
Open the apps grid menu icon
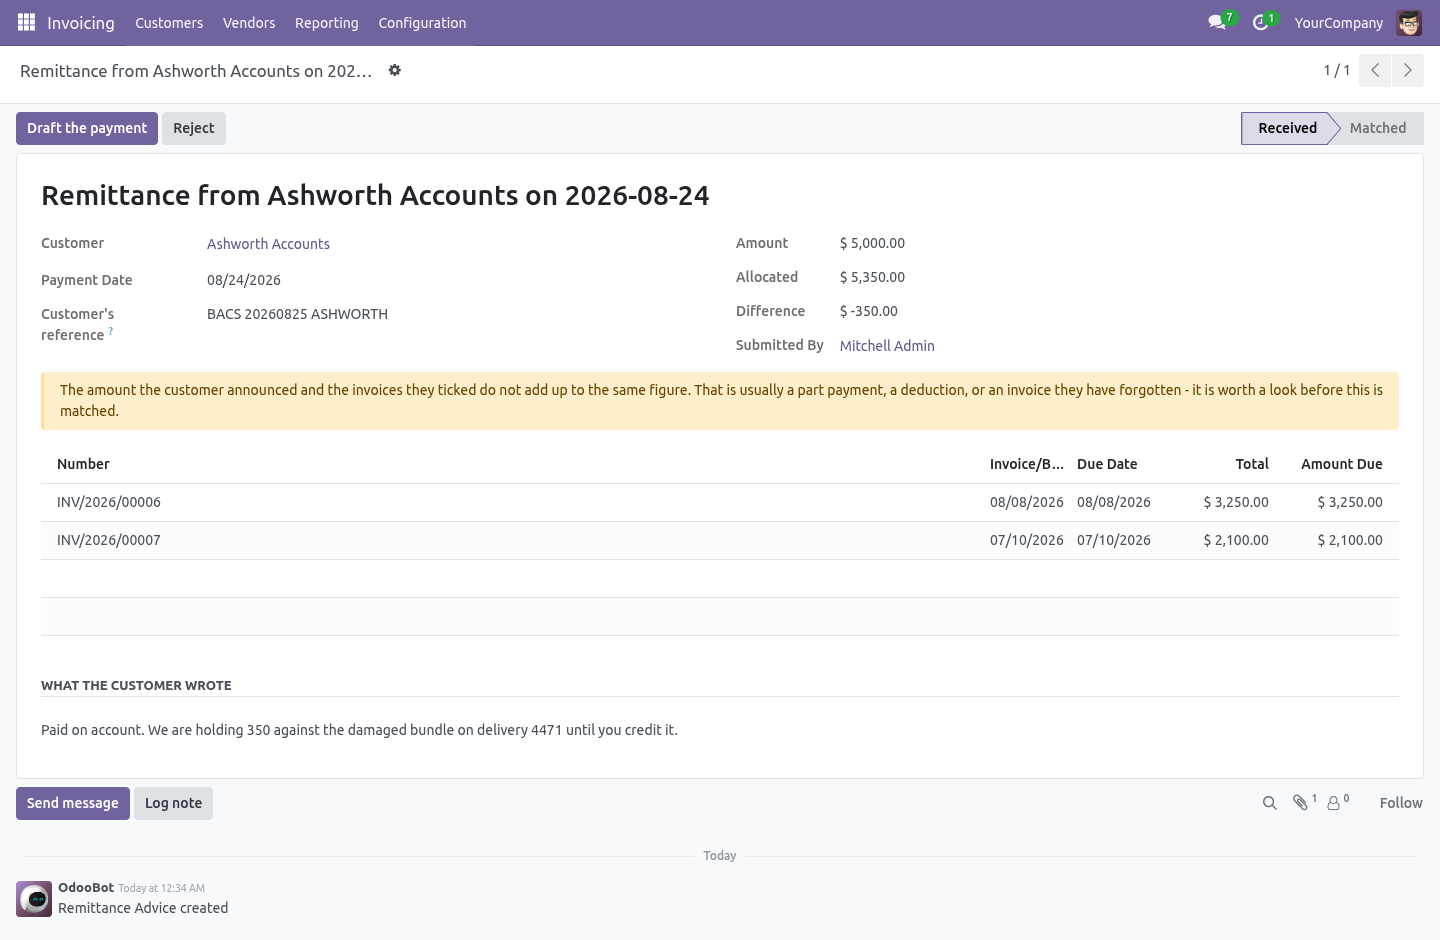click(26, 22)
